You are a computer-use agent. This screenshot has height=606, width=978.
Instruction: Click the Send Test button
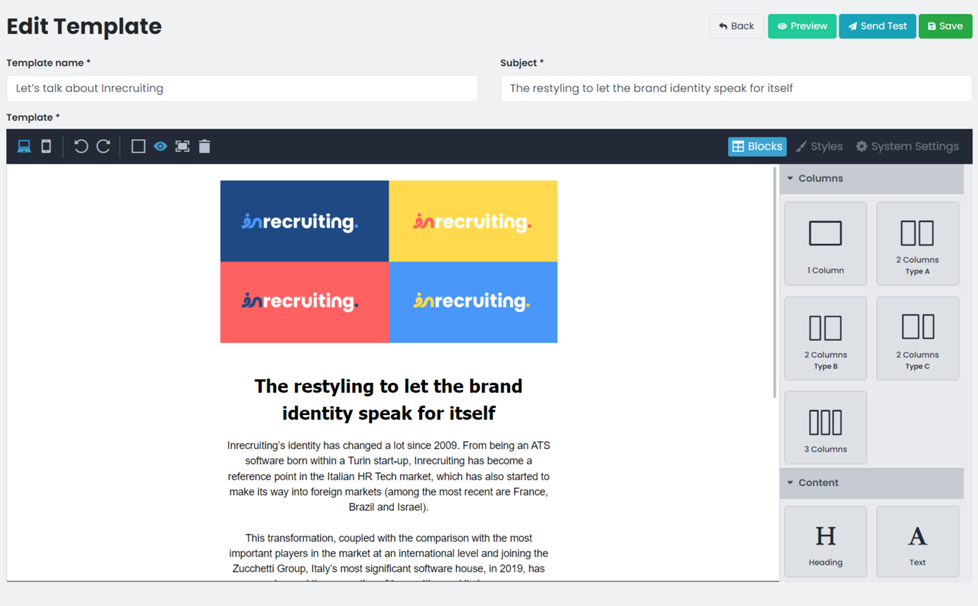tap(877, 26)
